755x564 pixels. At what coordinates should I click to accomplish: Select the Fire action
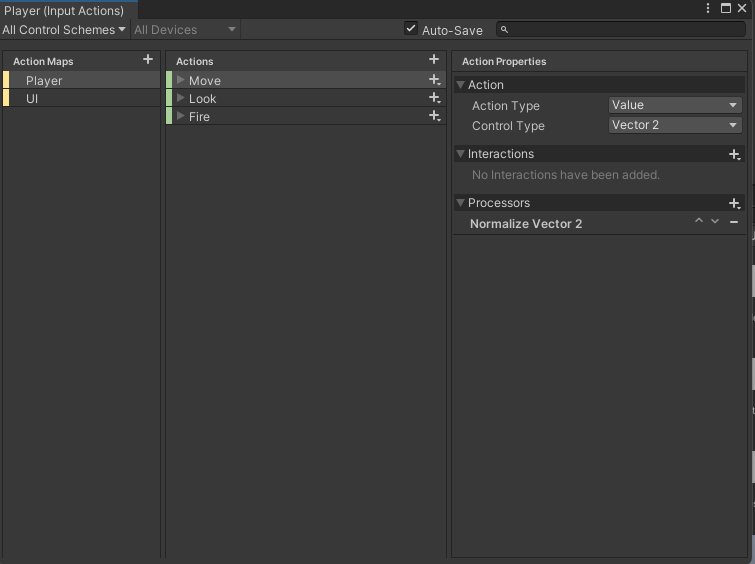[x=306, y=116]
